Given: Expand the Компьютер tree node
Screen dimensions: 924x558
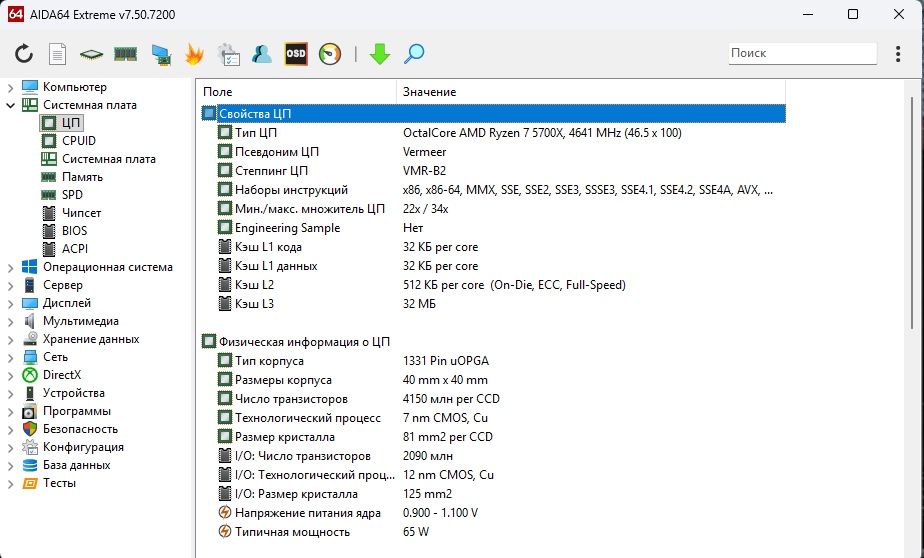Looking at the screenshot, I should pyautogui.click(x=11, y=88).
